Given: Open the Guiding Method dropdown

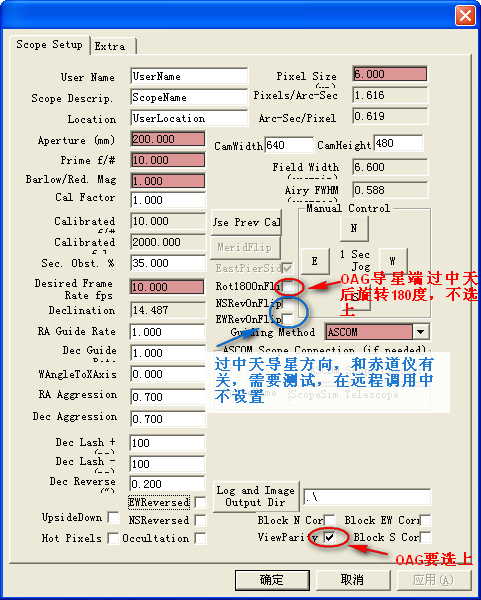Looking at the screenshot, I should tap(421, 332).
